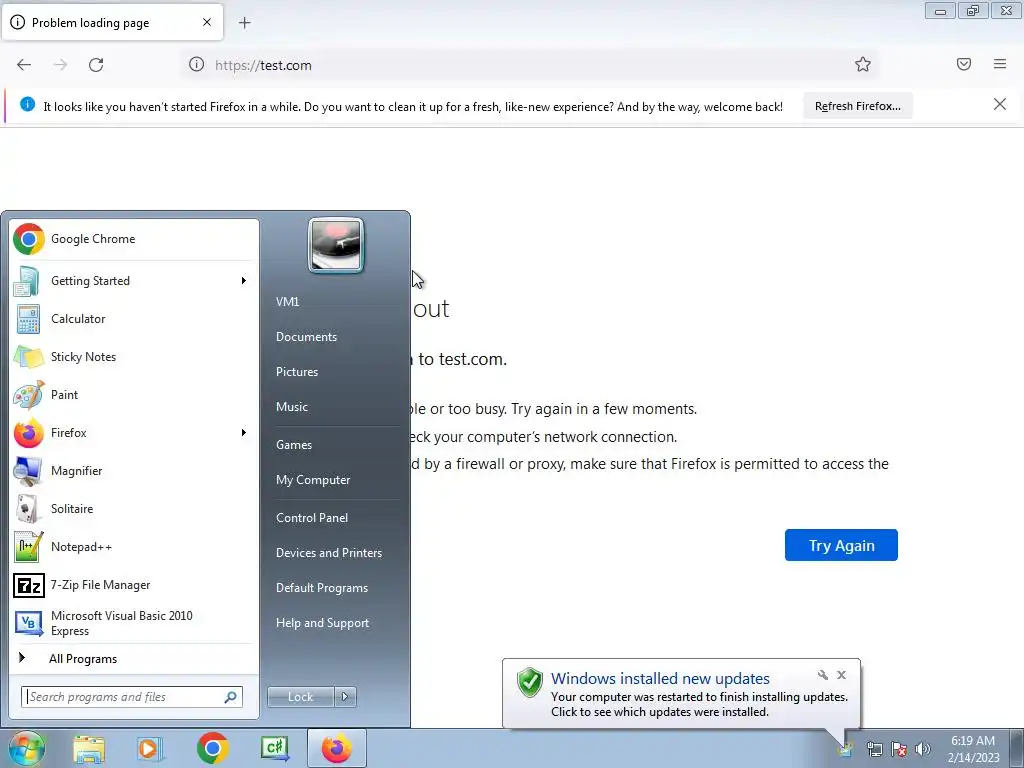Open Firefox entry in Start menu
Viewport: 1024px width, 768px height.
135,432
